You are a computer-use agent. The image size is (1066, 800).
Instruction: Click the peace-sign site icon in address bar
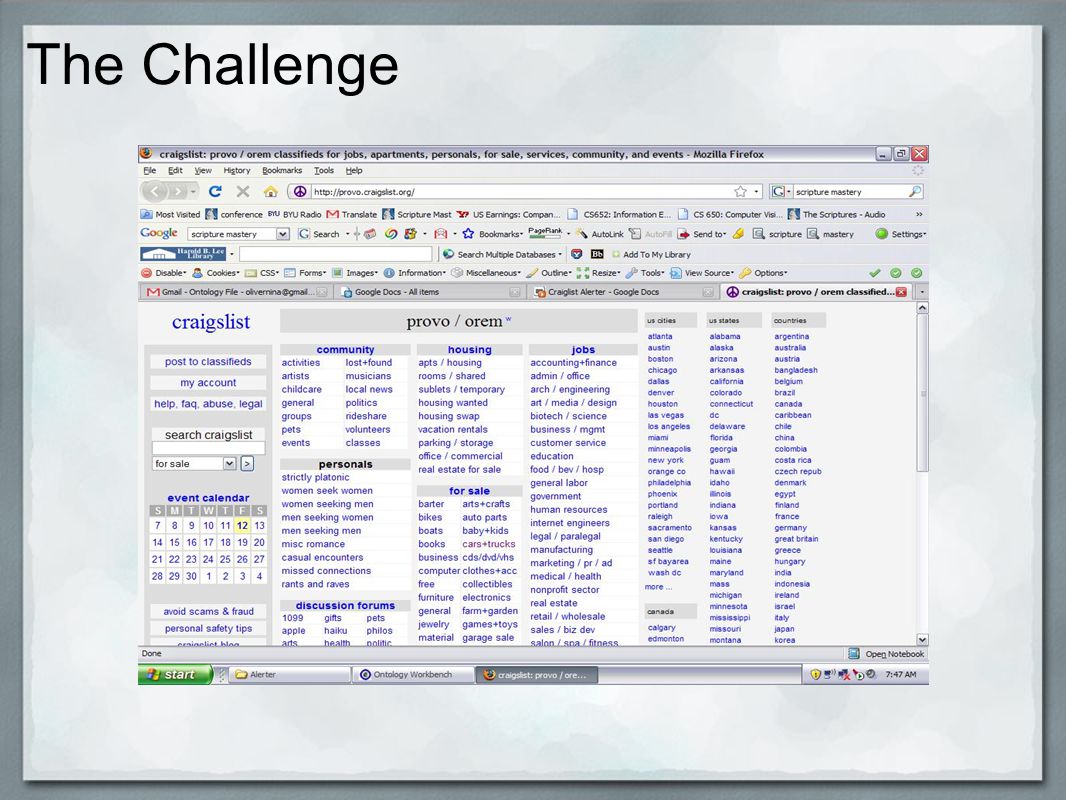(x=300, y=192)
